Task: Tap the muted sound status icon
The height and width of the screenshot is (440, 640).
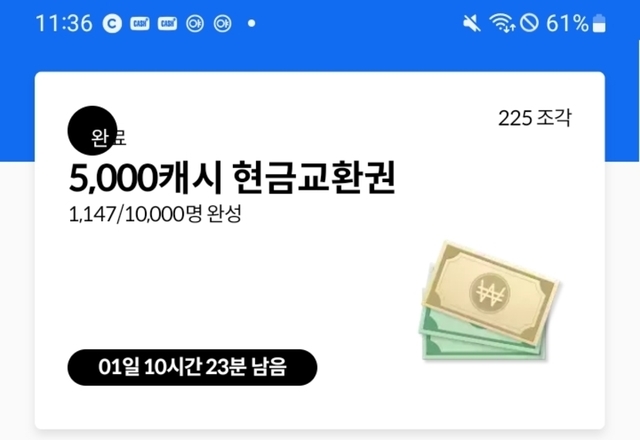Action: click(472, 23)
